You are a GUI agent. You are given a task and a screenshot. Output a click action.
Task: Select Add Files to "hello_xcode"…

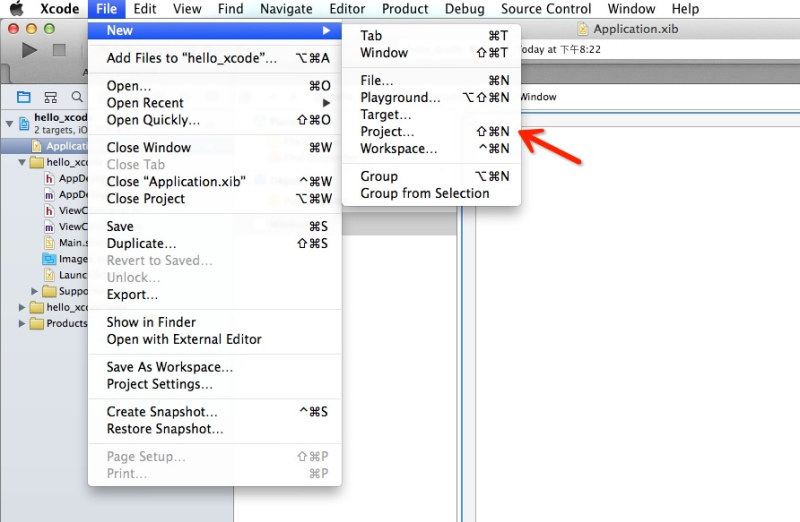pyautogui.click(x=215, y=58)
